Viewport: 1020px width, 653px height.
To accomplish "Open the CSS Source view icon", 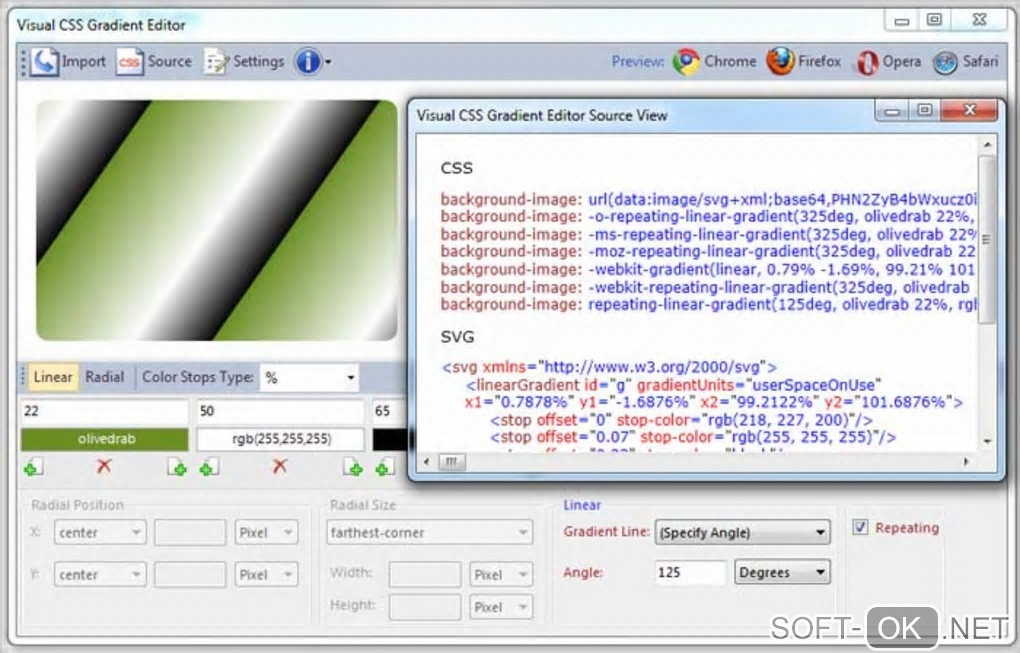I will [129, 62].
